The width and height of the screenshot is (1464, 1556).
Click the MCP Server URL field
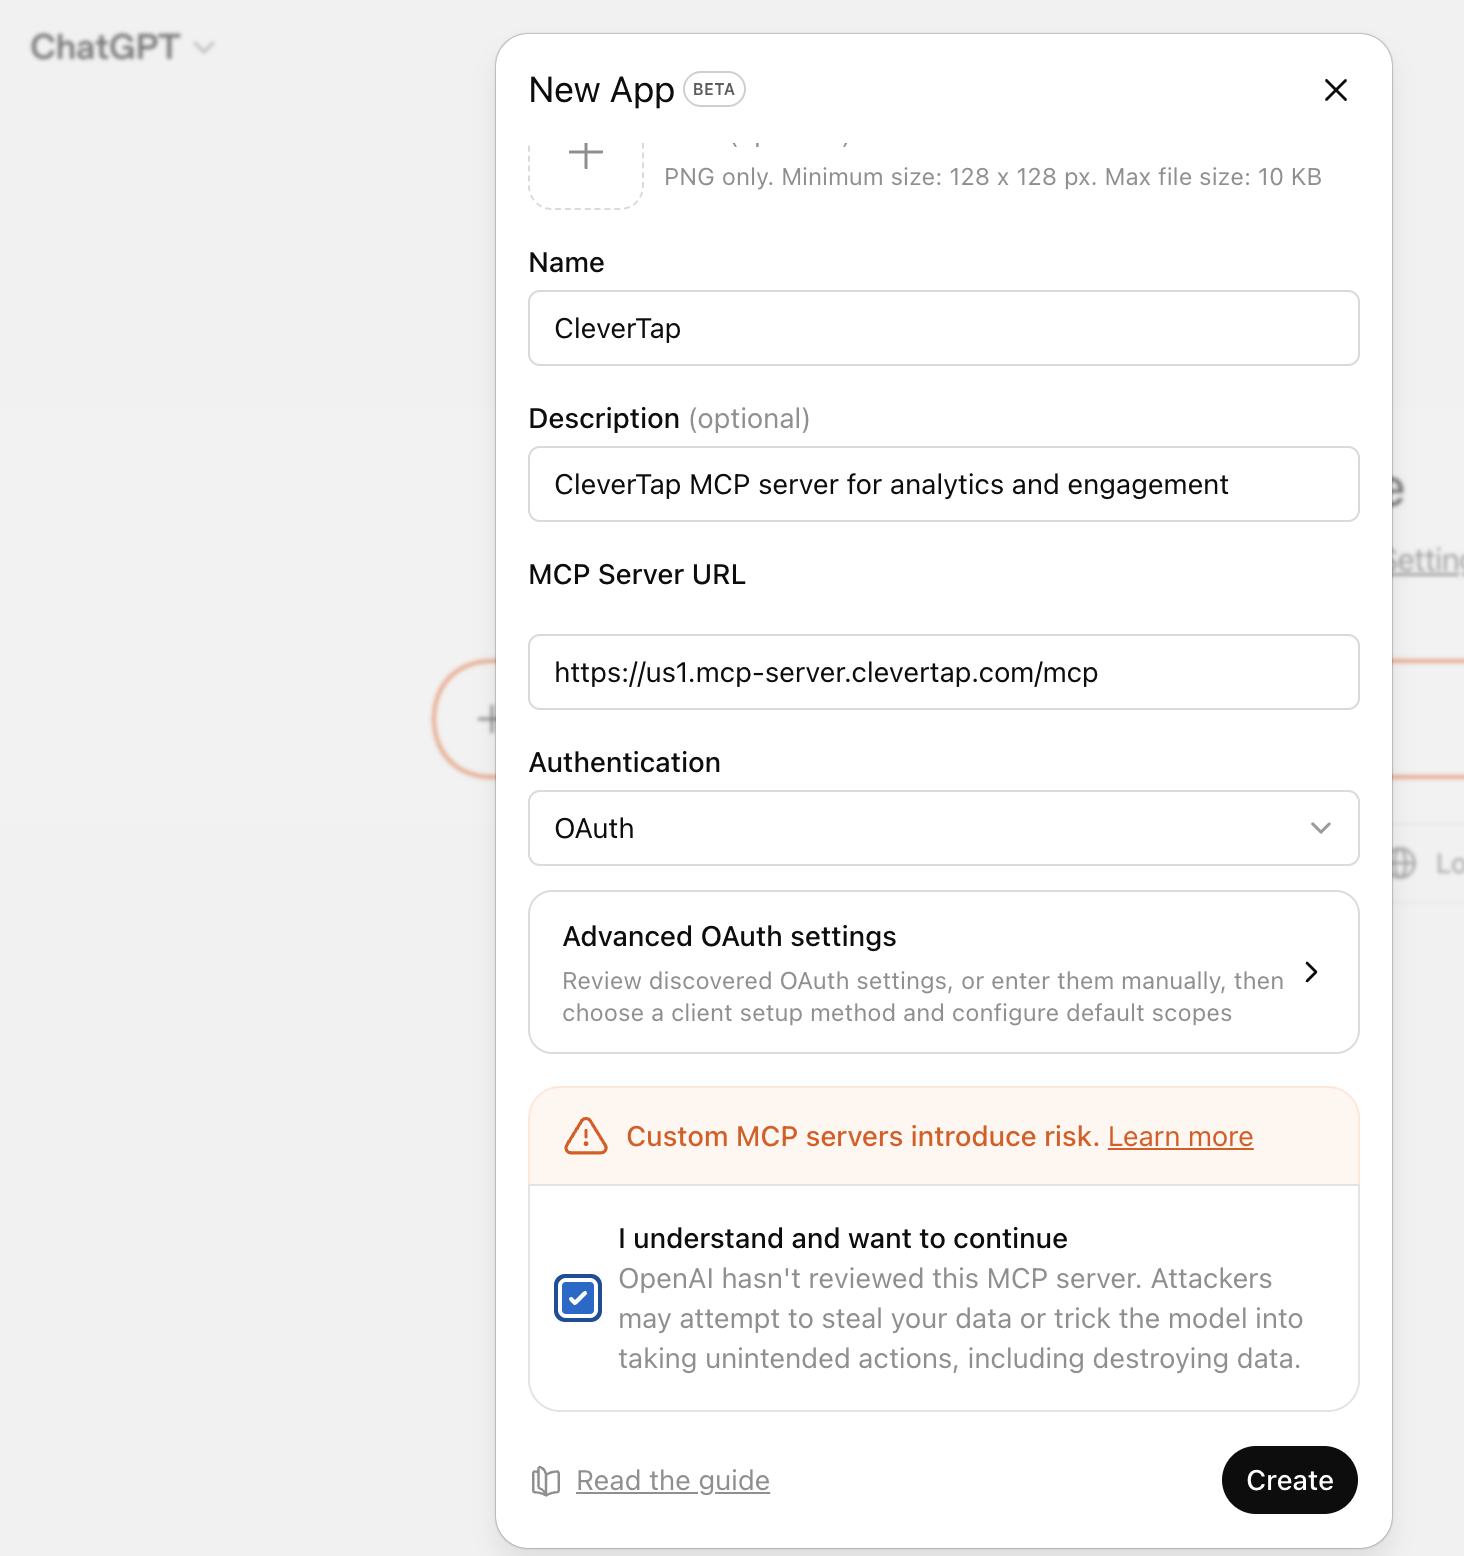(943, 672)
